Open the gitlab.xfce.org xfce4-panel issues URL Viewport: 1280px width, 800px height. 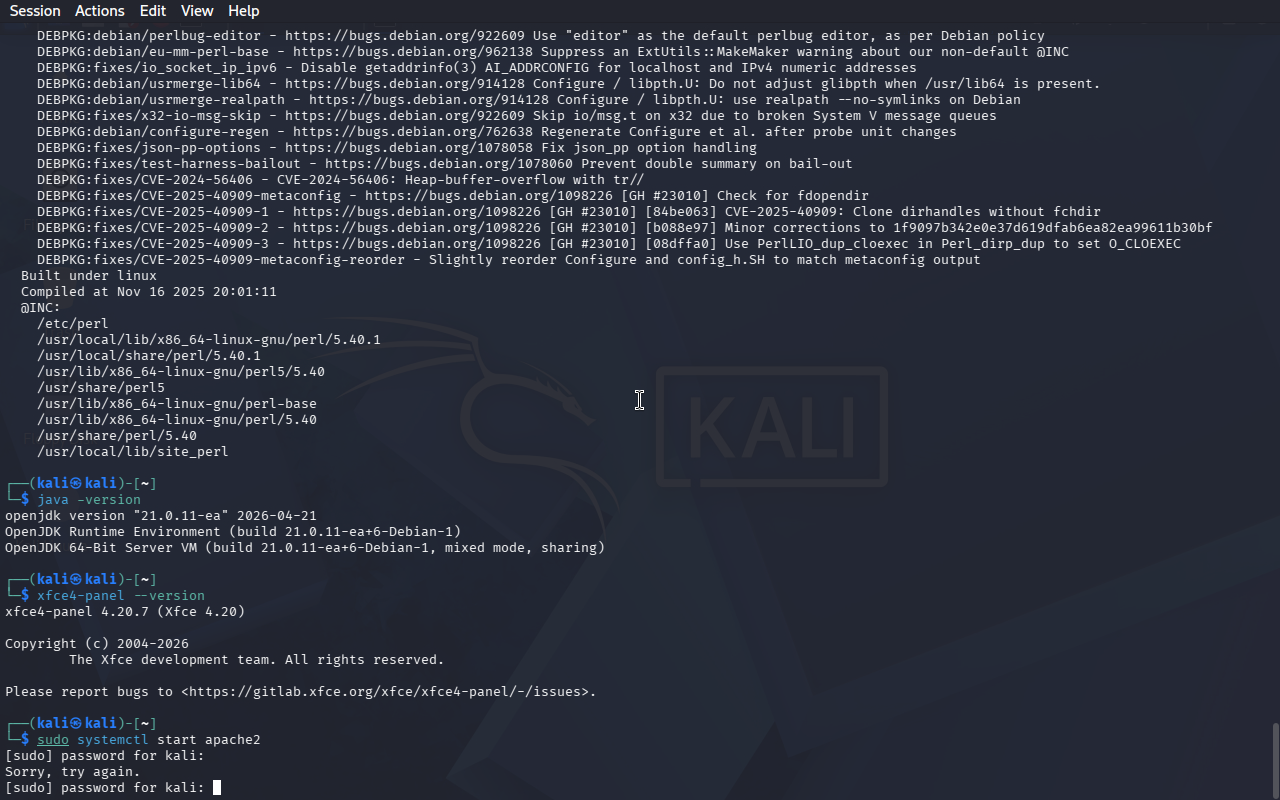[389, 692]
